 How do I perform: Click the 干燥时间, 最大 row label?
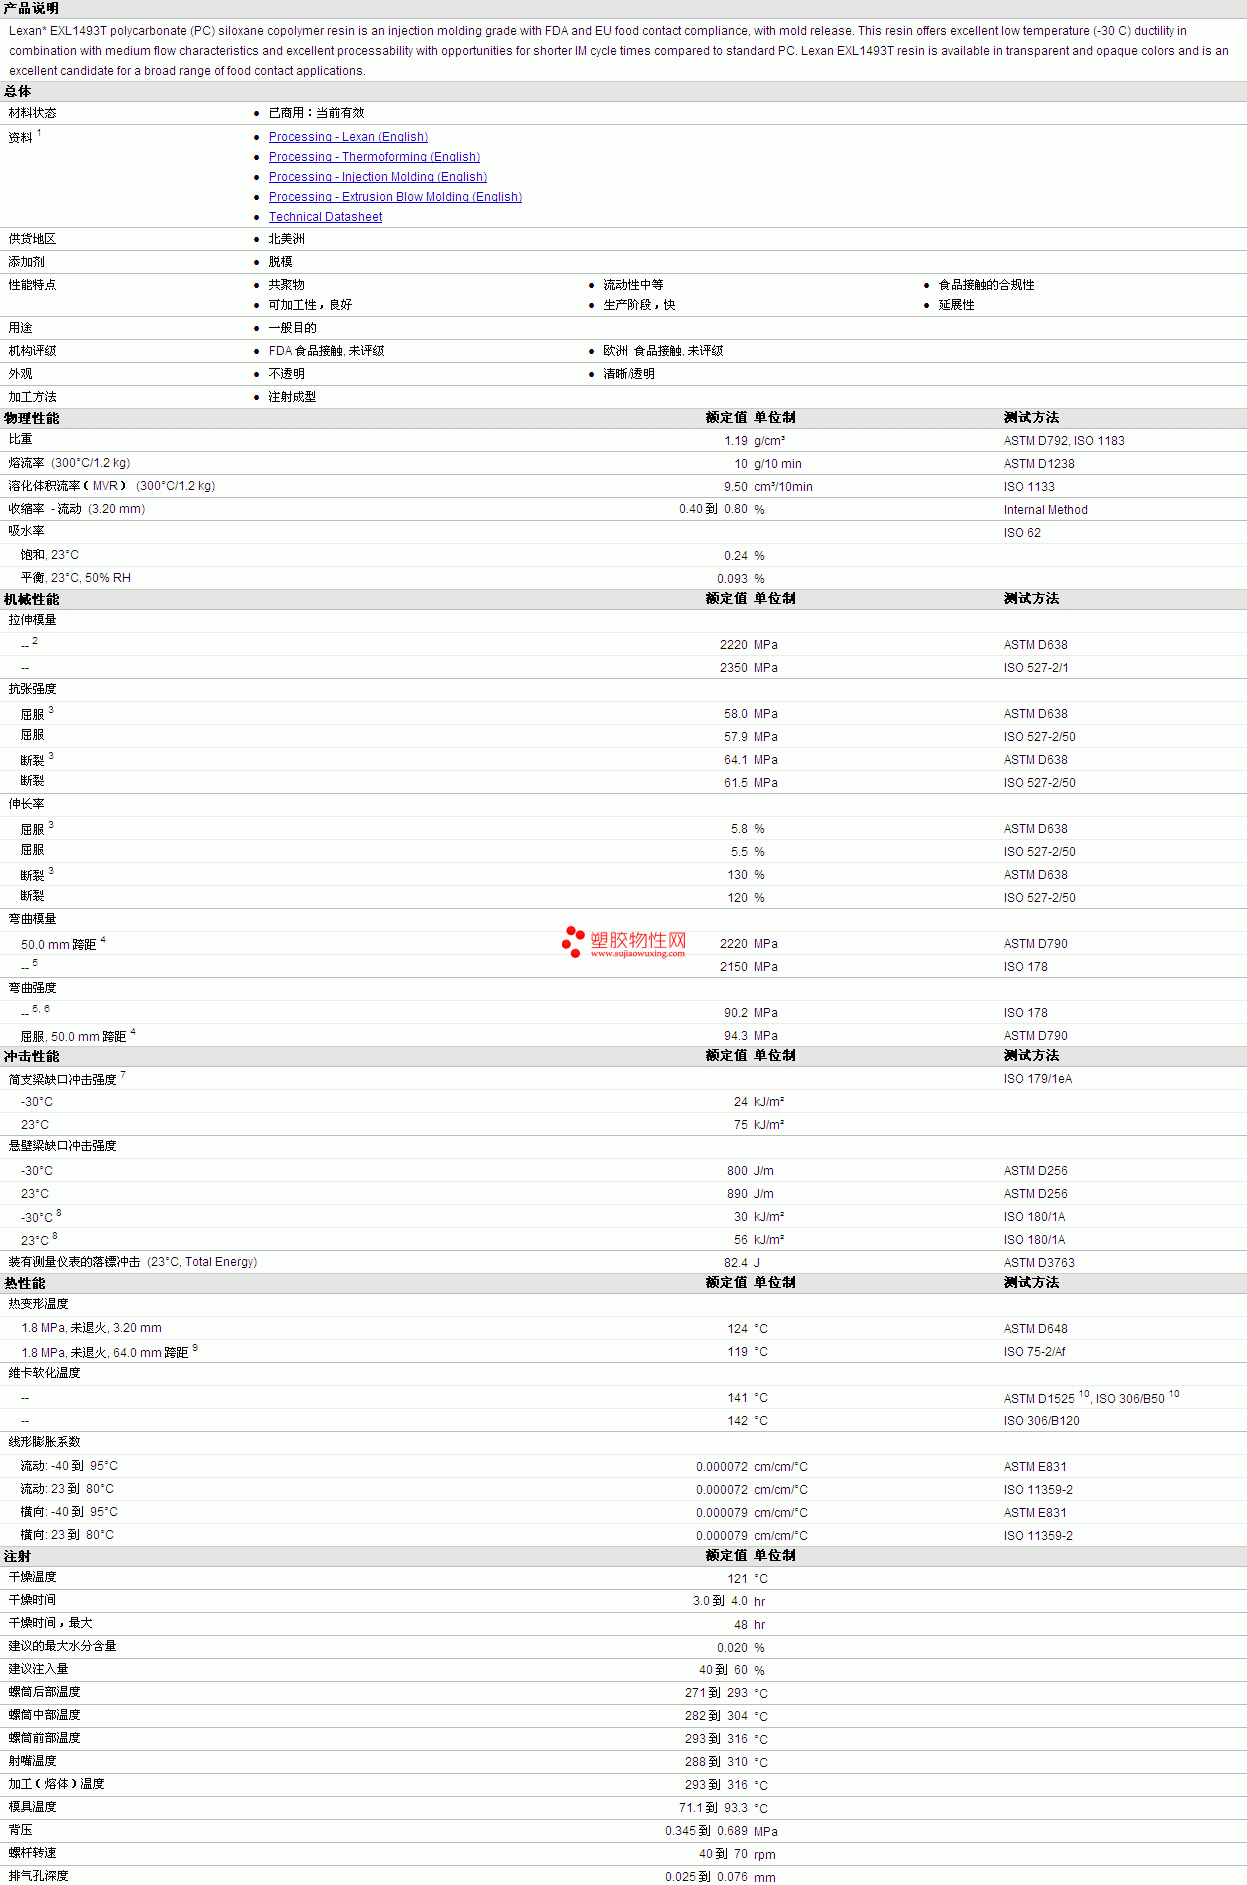click(x=50, y=1623)
